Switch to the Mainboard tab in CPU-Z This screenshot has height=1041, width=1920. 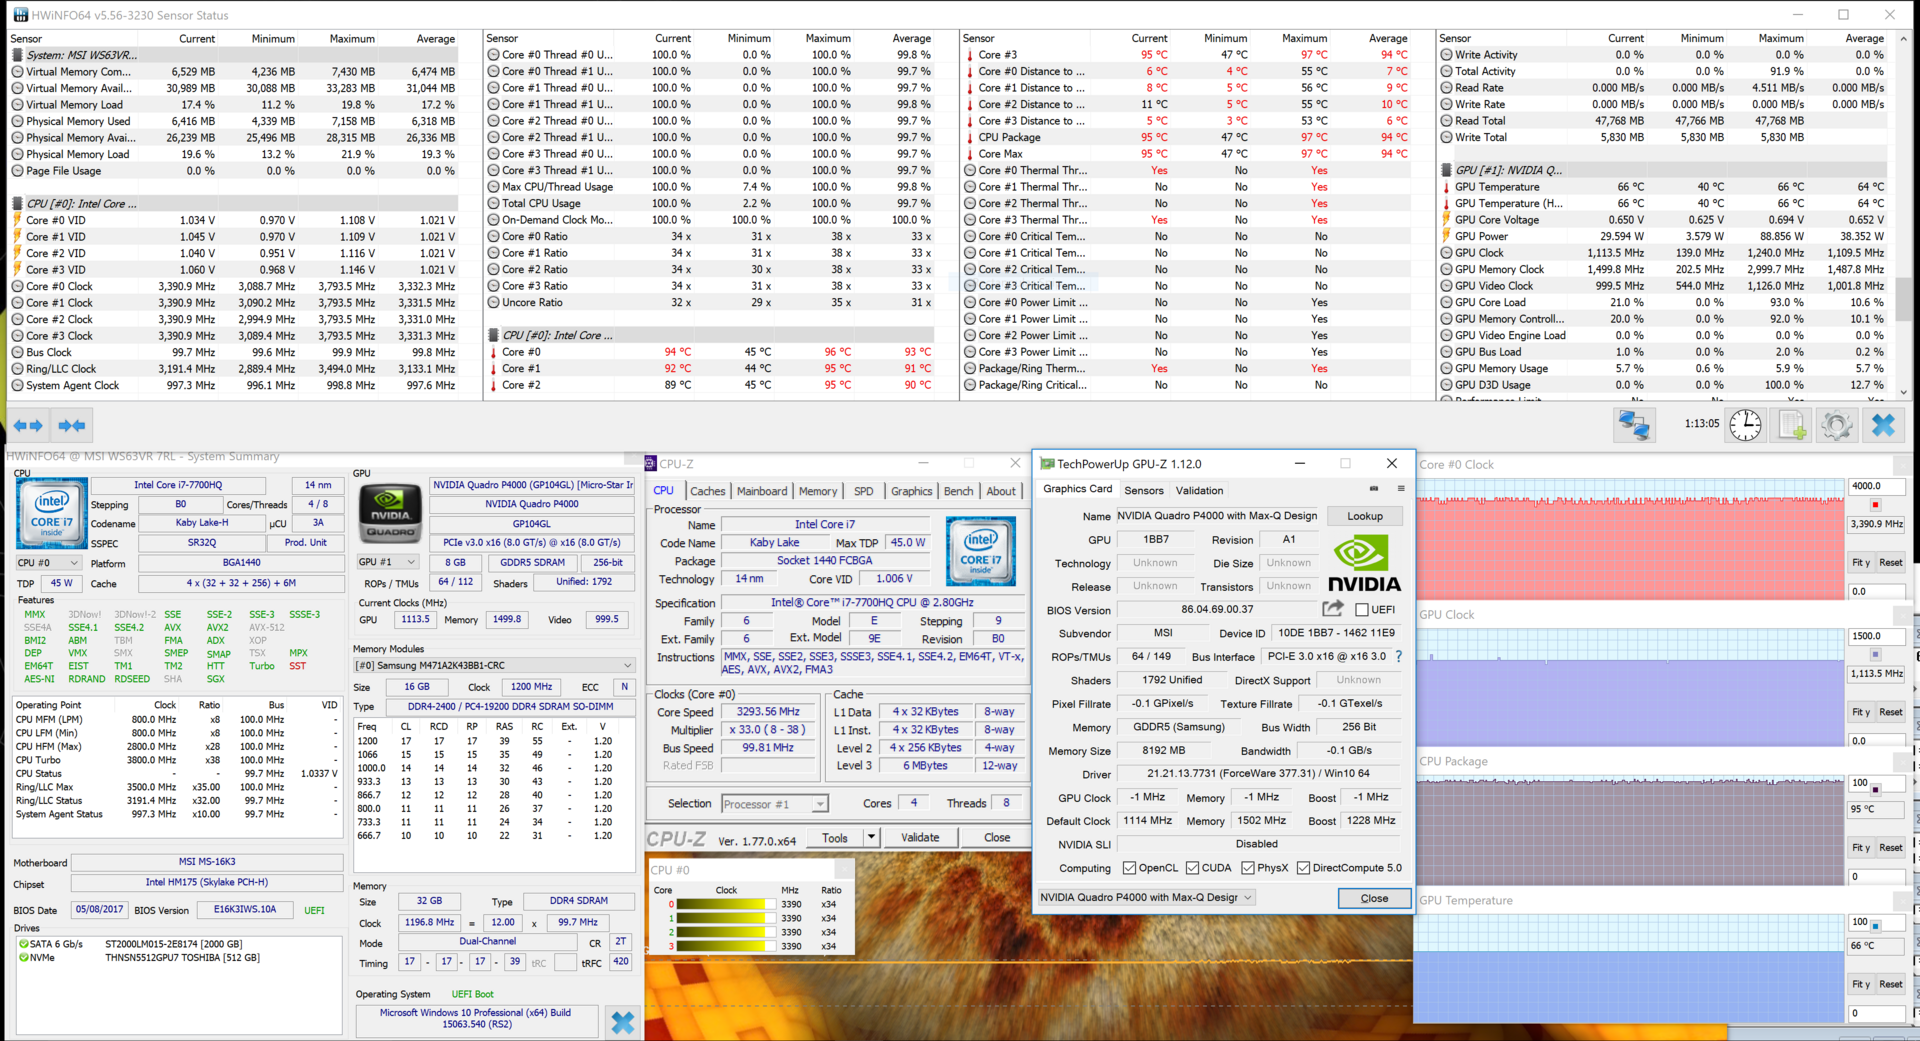762,491
